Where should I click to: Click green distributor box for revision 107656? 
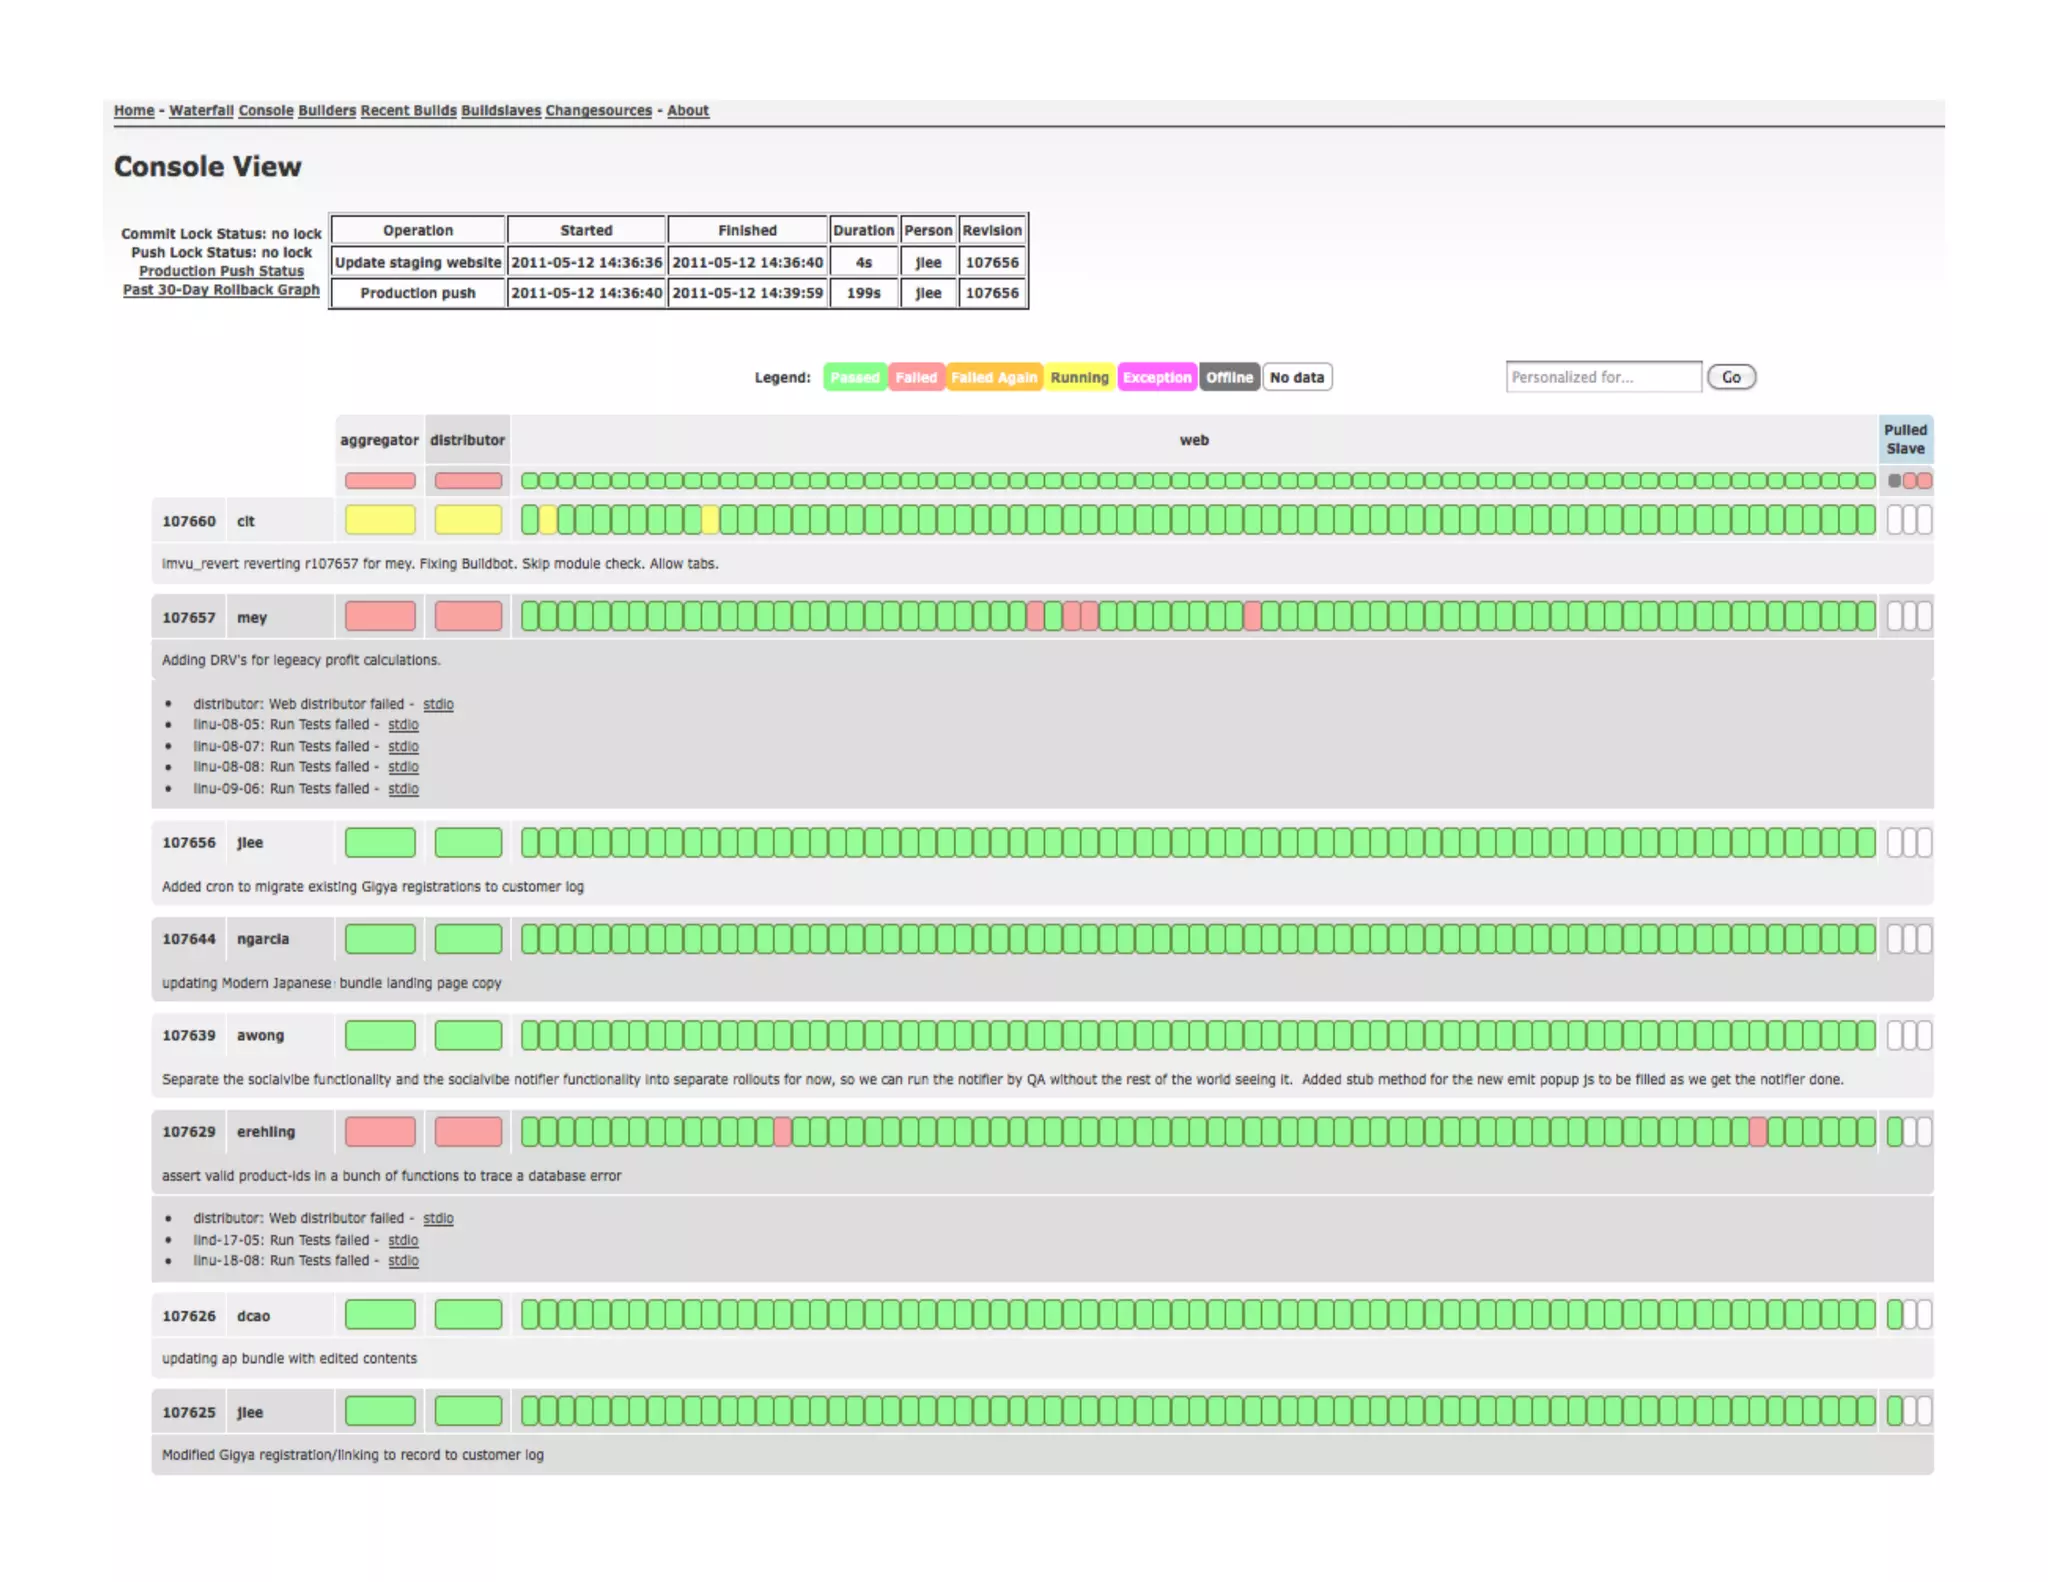(468, 843)
